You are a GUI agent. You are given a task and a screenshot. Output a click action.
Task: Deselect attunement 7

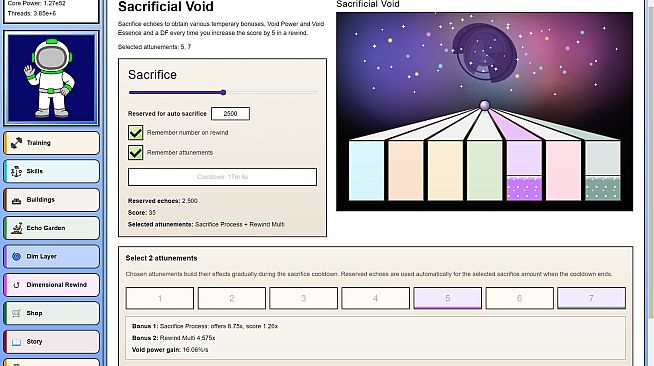click(x=591, y=298)
